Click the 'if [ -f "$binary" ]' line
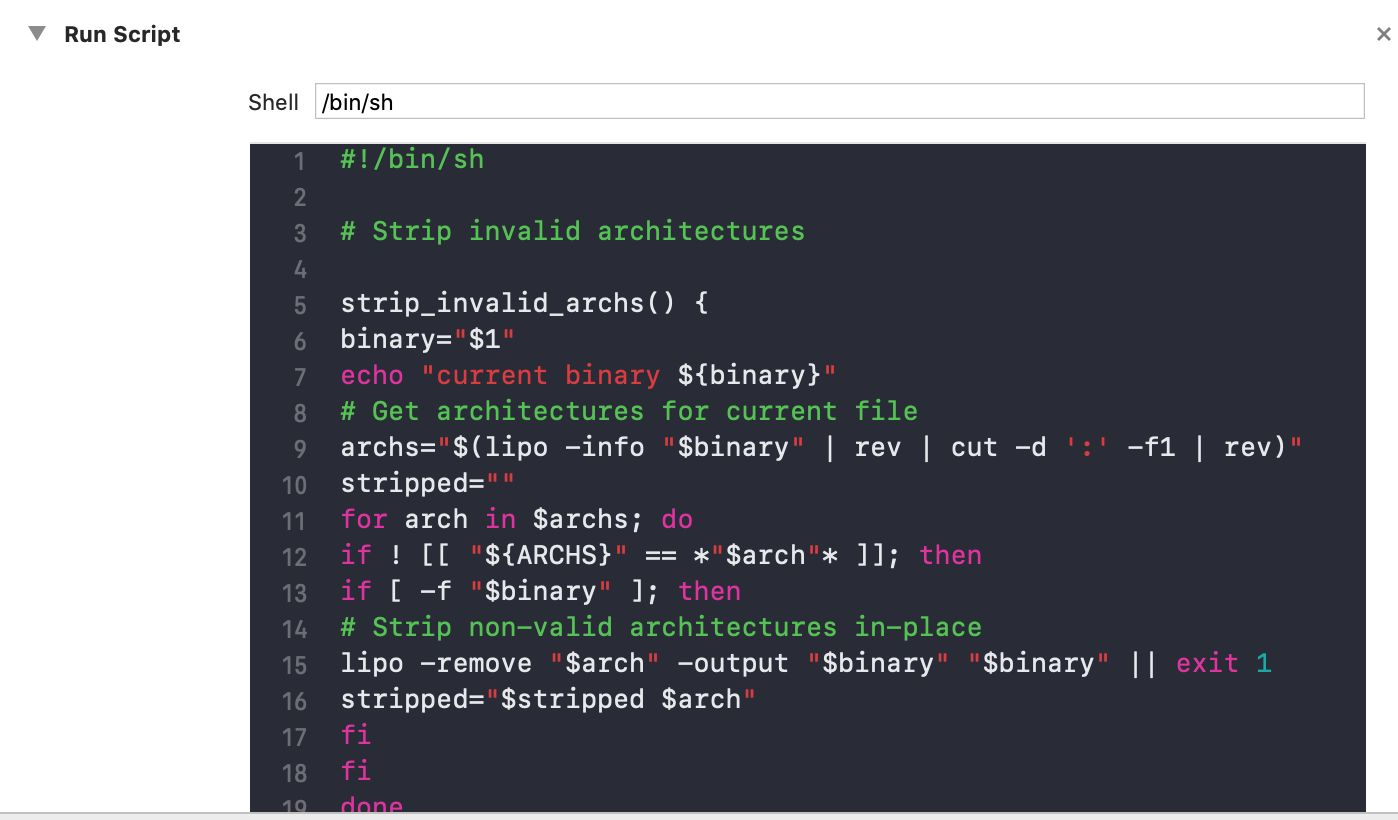This screenshot has width=1398, height=820. pos(540,592)
